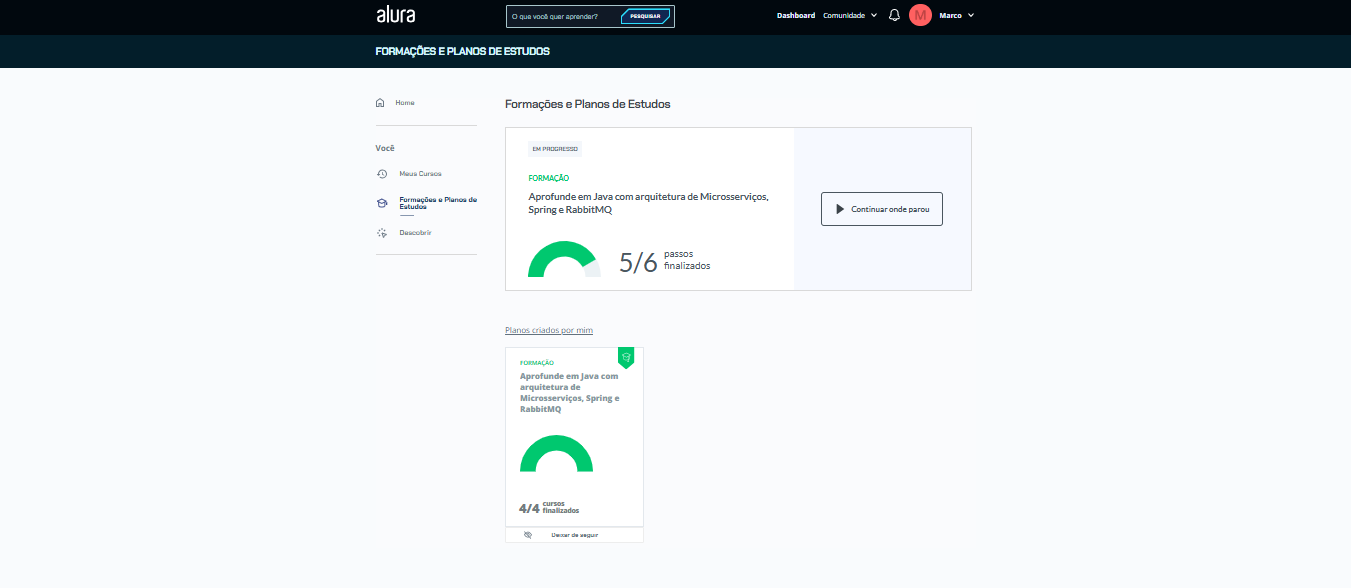The width and height of the screenshot is (1351, 588).
Task: Click the Home house icon in sidebar
Action: (380, 102)
